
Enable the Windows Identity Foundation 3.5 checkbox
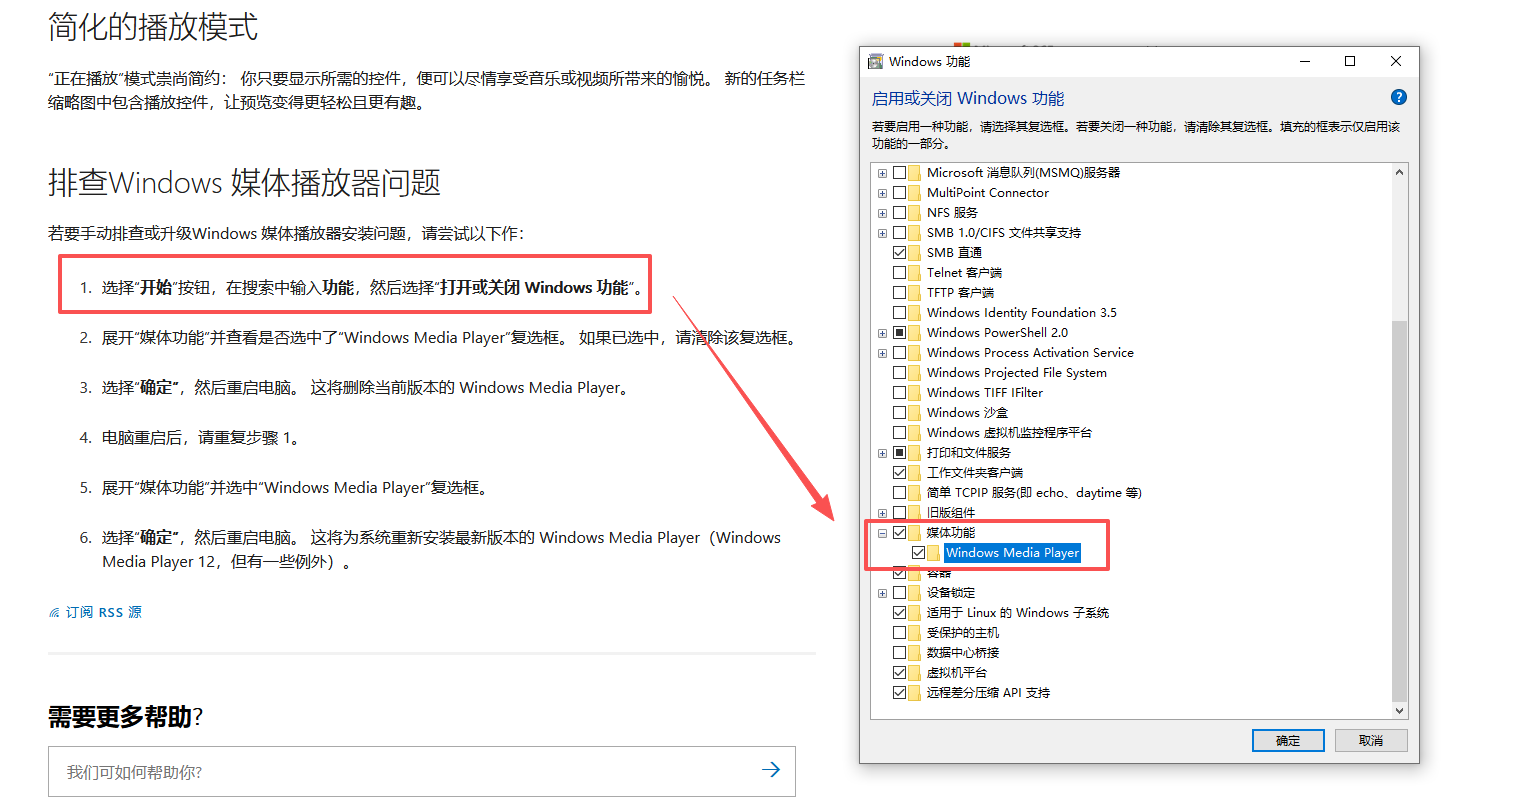[x=899, y=313]
